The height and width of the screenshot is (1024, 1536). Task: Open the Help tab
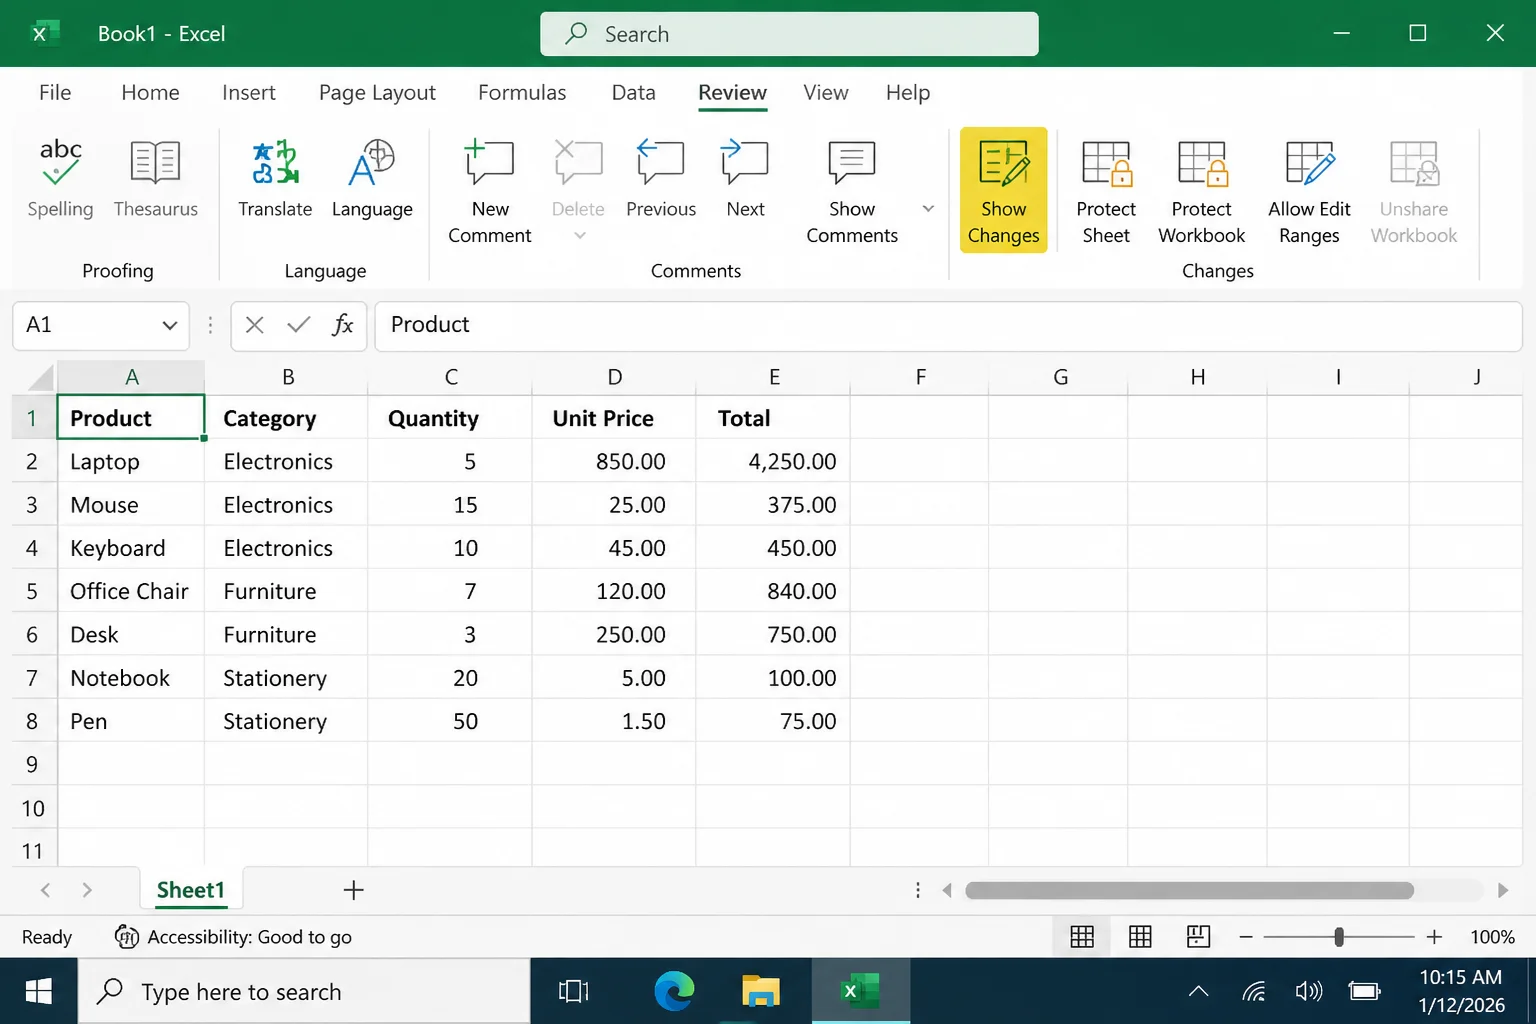[x=908, y=93]
